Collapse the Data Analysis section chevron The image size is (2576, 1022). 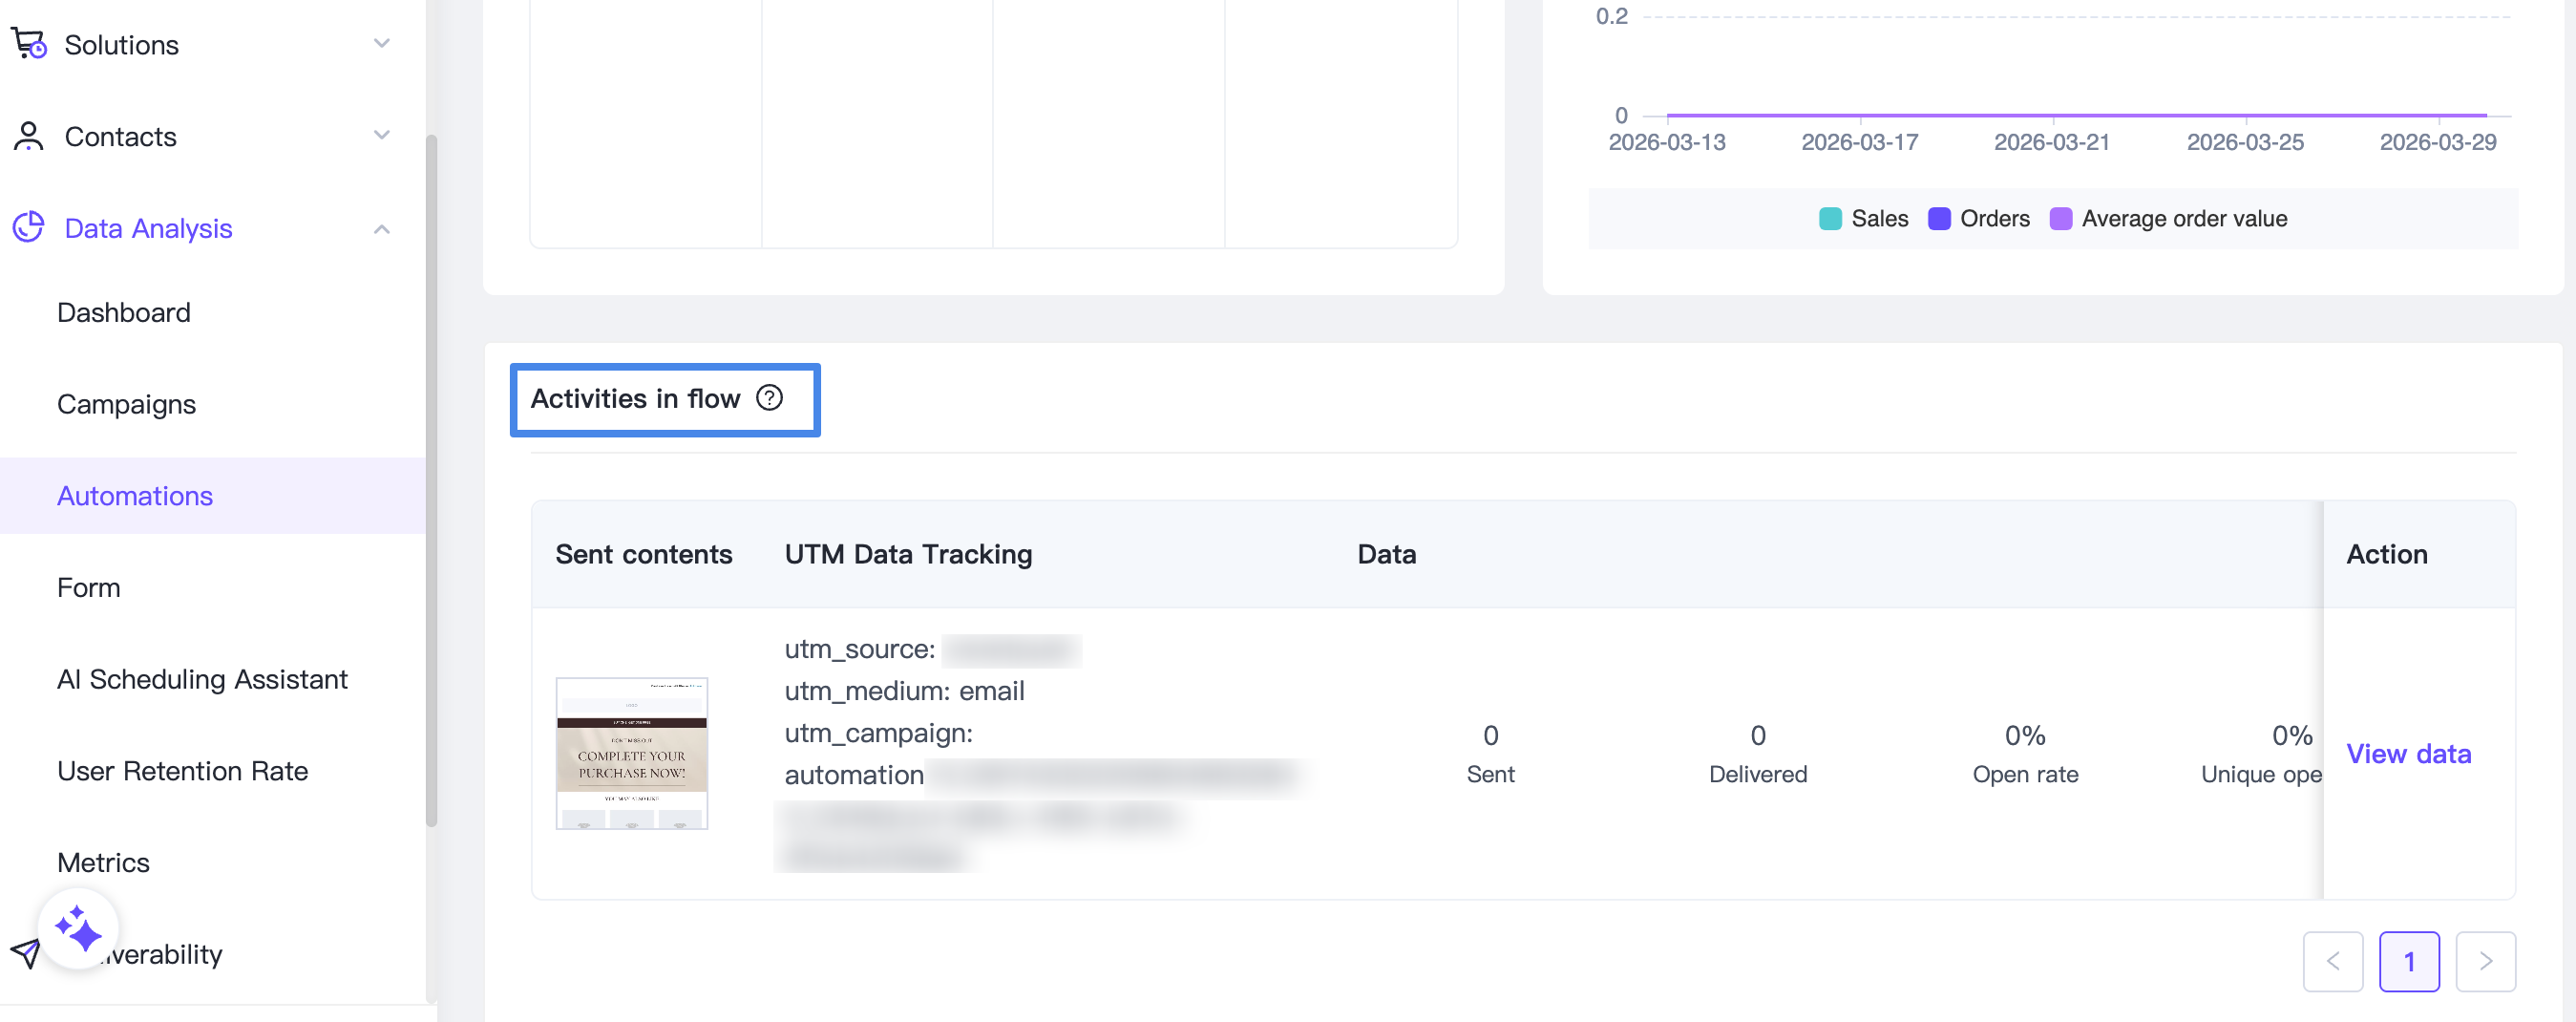click(x=381, y=229)
